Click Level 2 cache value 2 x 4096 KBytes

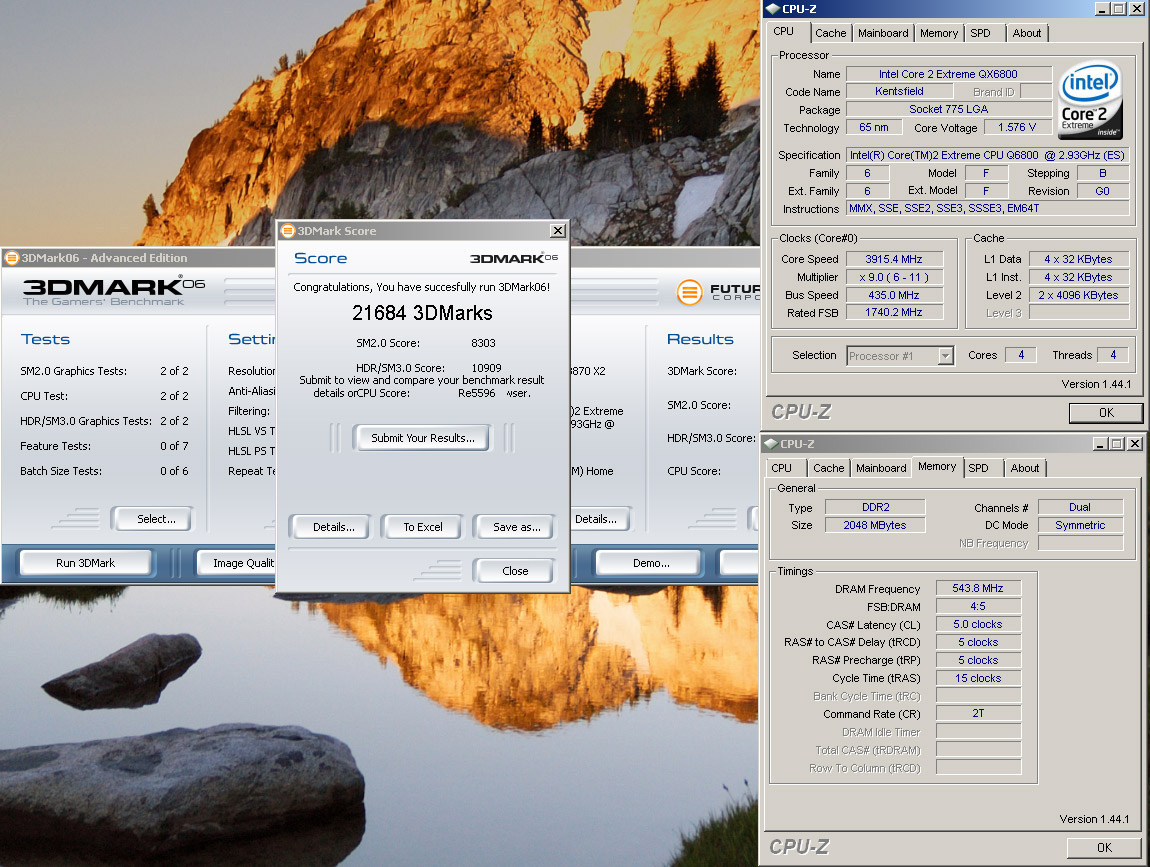point(1078,295)
